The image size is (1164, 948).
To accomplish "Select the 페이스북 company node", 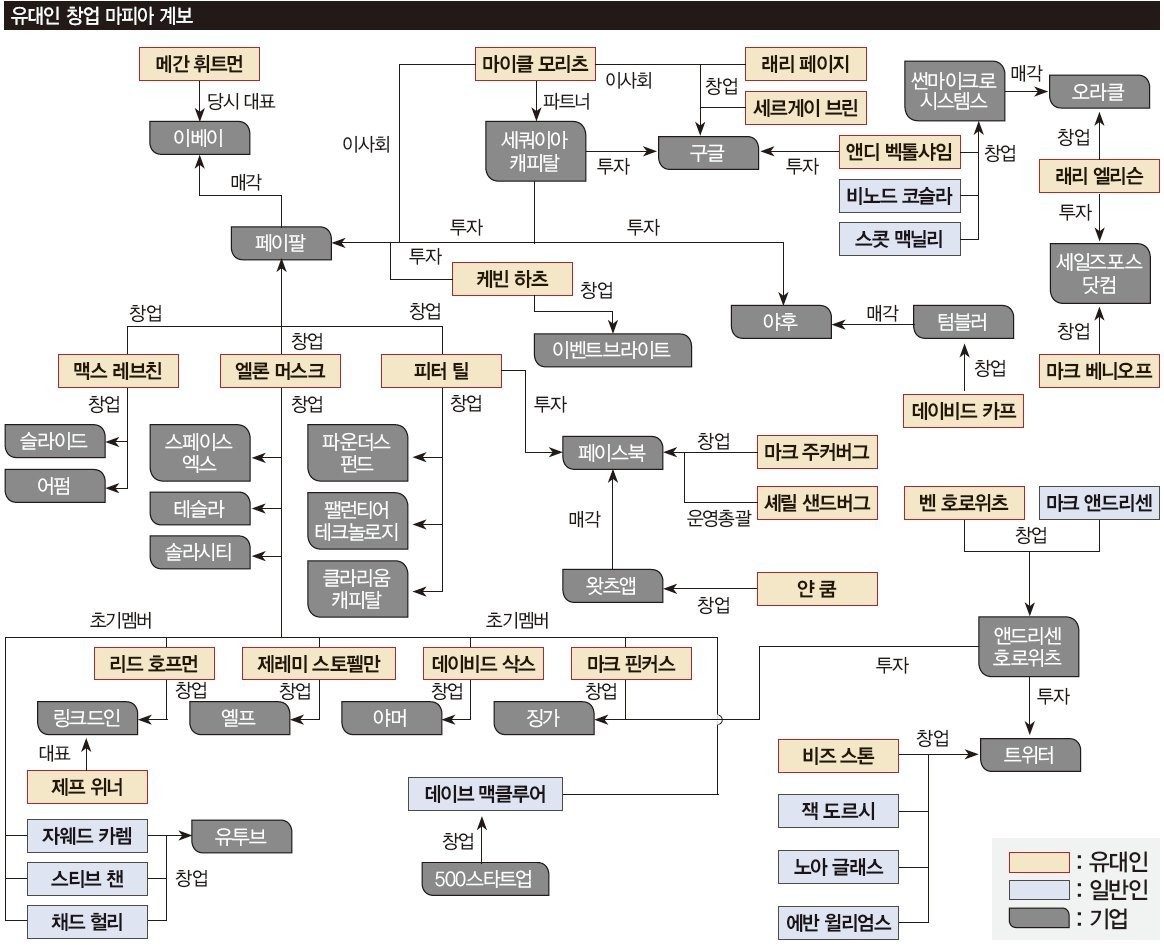I will [612, 452].
